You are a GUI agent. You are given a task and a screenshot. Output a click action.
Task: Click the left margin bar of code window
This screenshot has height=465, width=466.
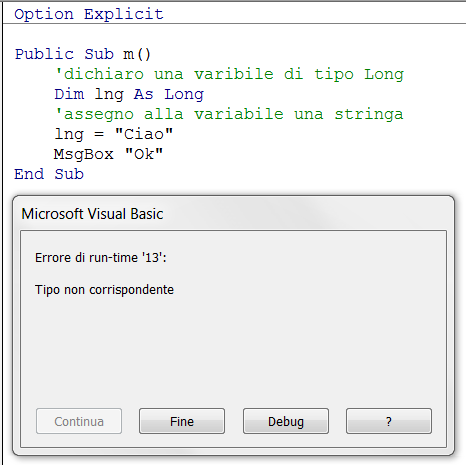(2, 233)
